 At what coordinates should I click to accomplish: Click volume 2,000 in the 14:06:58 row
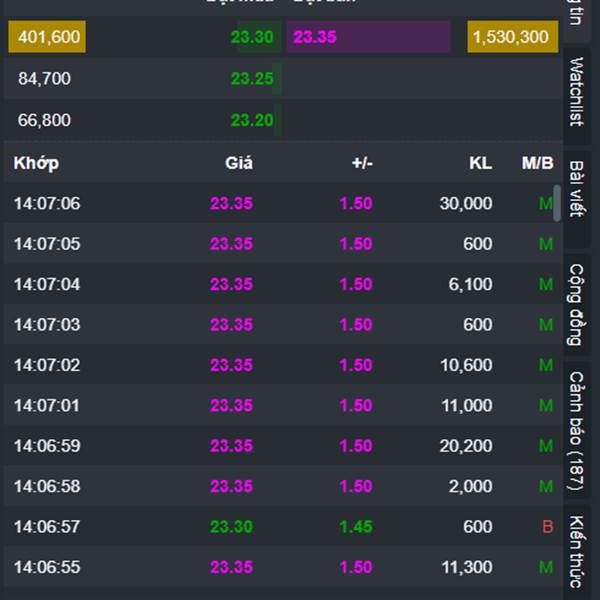point(471,486)
